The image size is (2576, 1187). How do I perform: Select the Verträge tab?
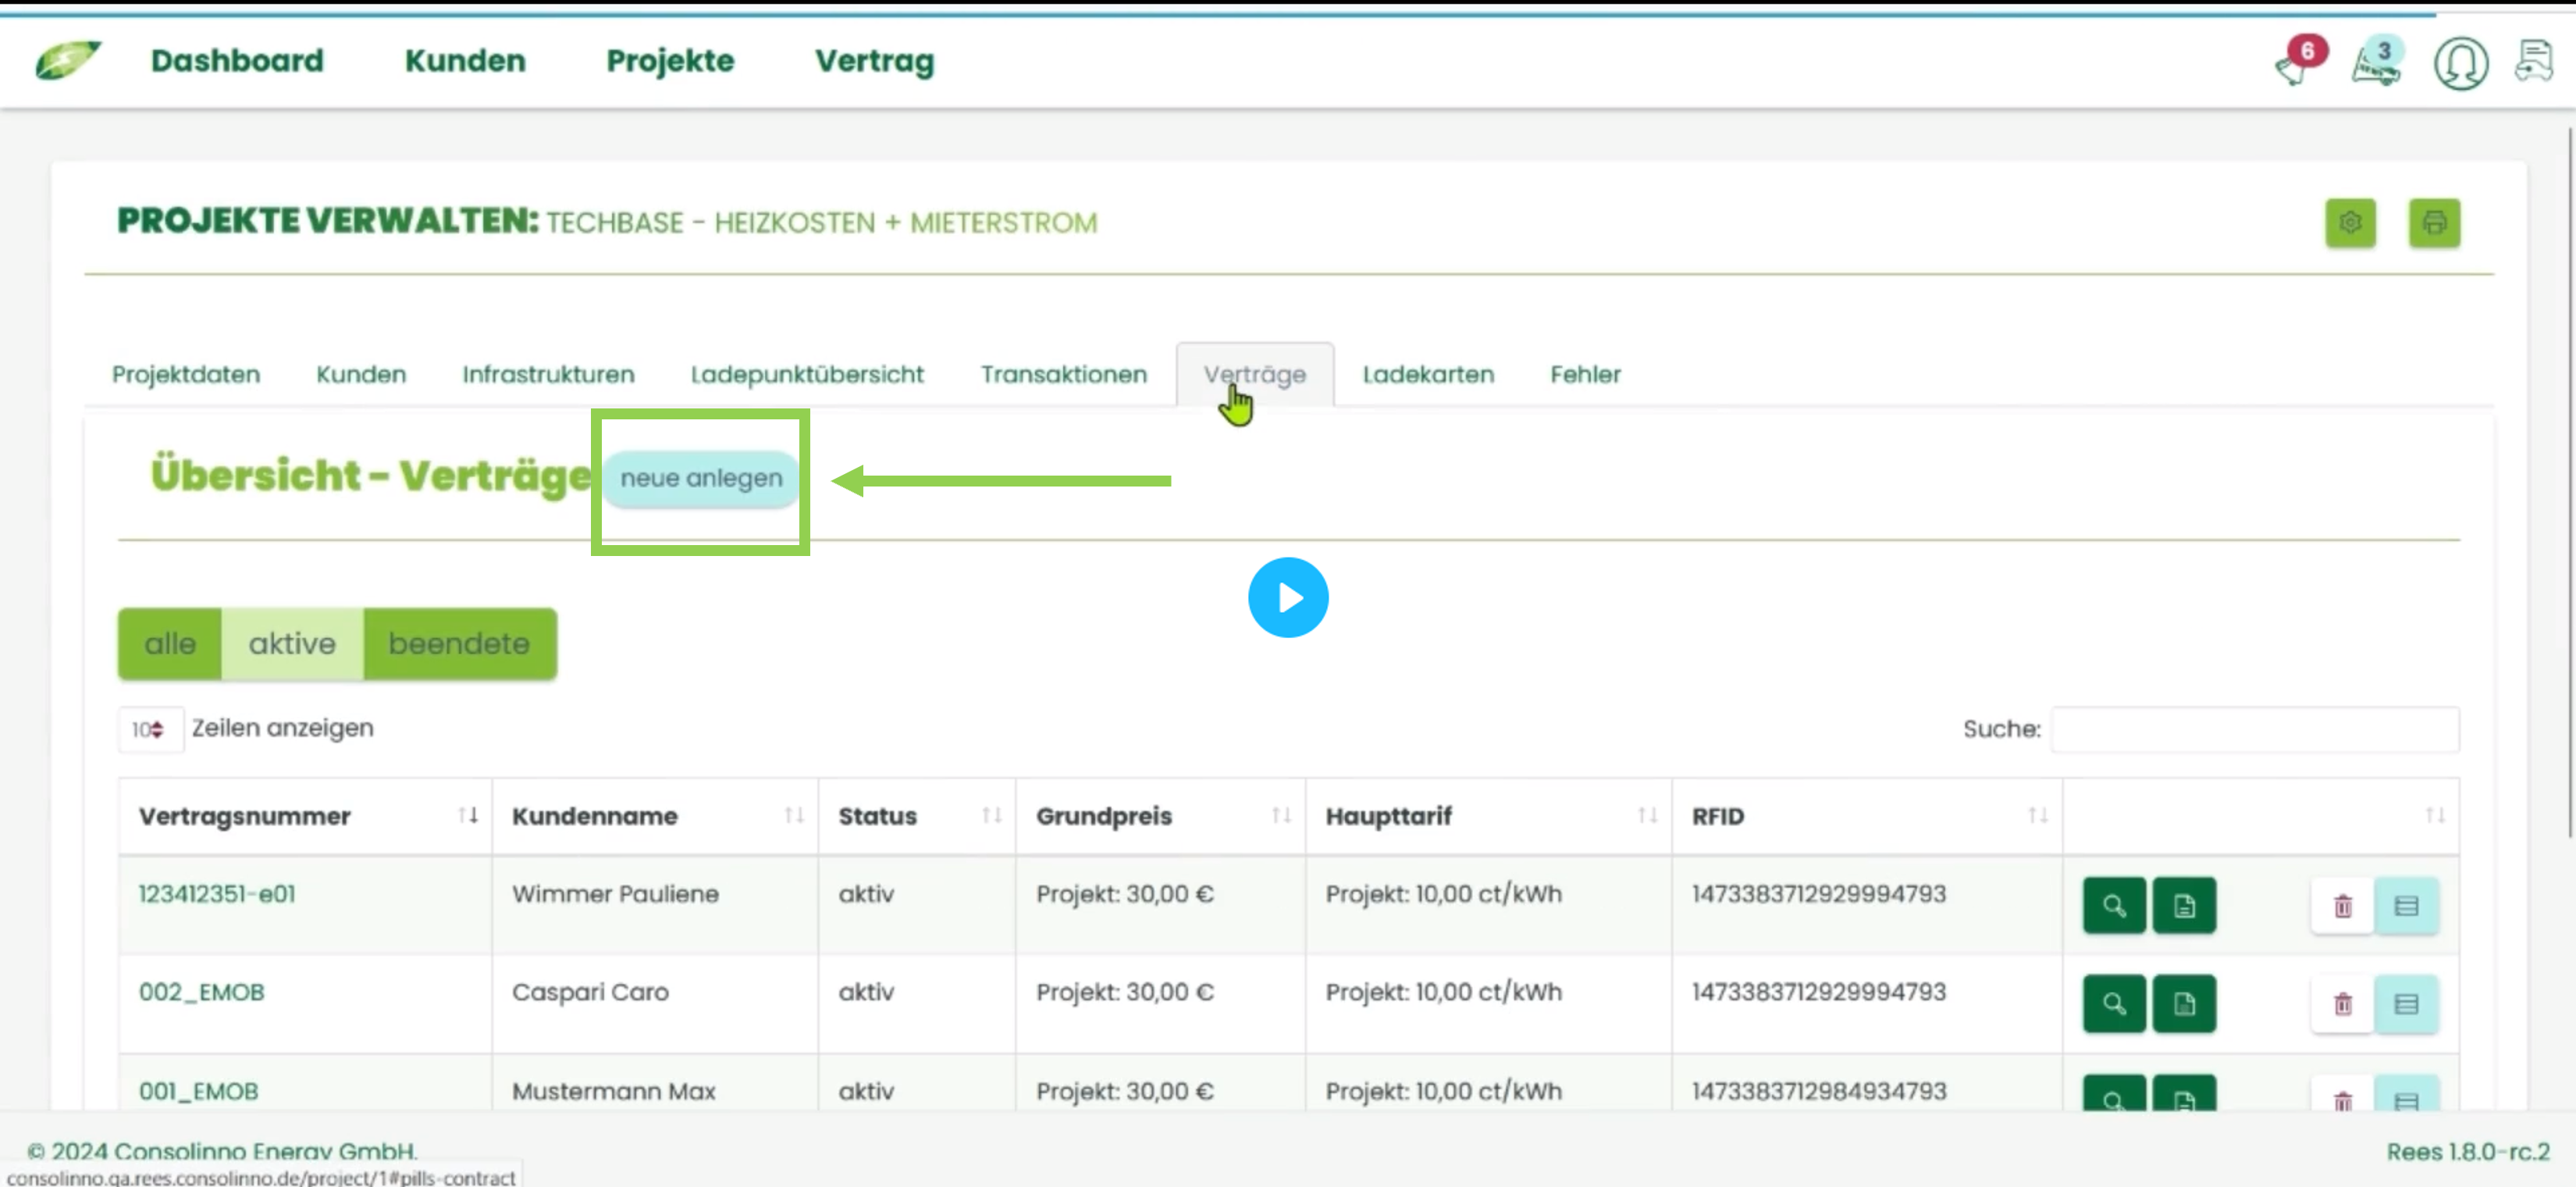[x=1254, y=374]
